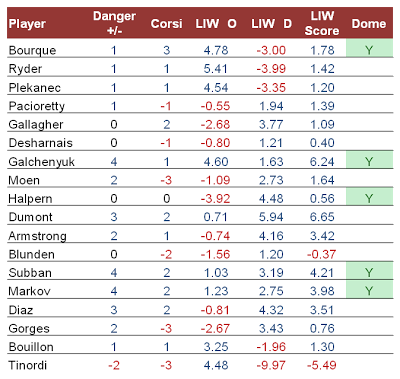The width and height of the screenshot is (400, 379).
Task: Select Markov's green Dome Y cell
Action: coord(369,289)
